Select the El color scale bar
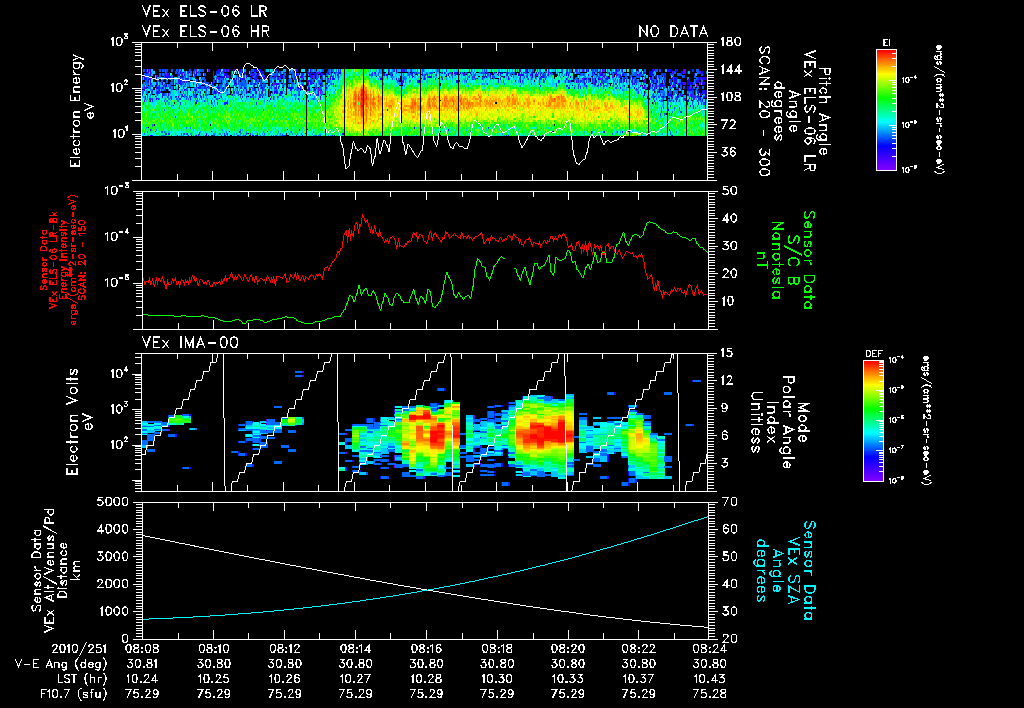 (x=886, y=109)
